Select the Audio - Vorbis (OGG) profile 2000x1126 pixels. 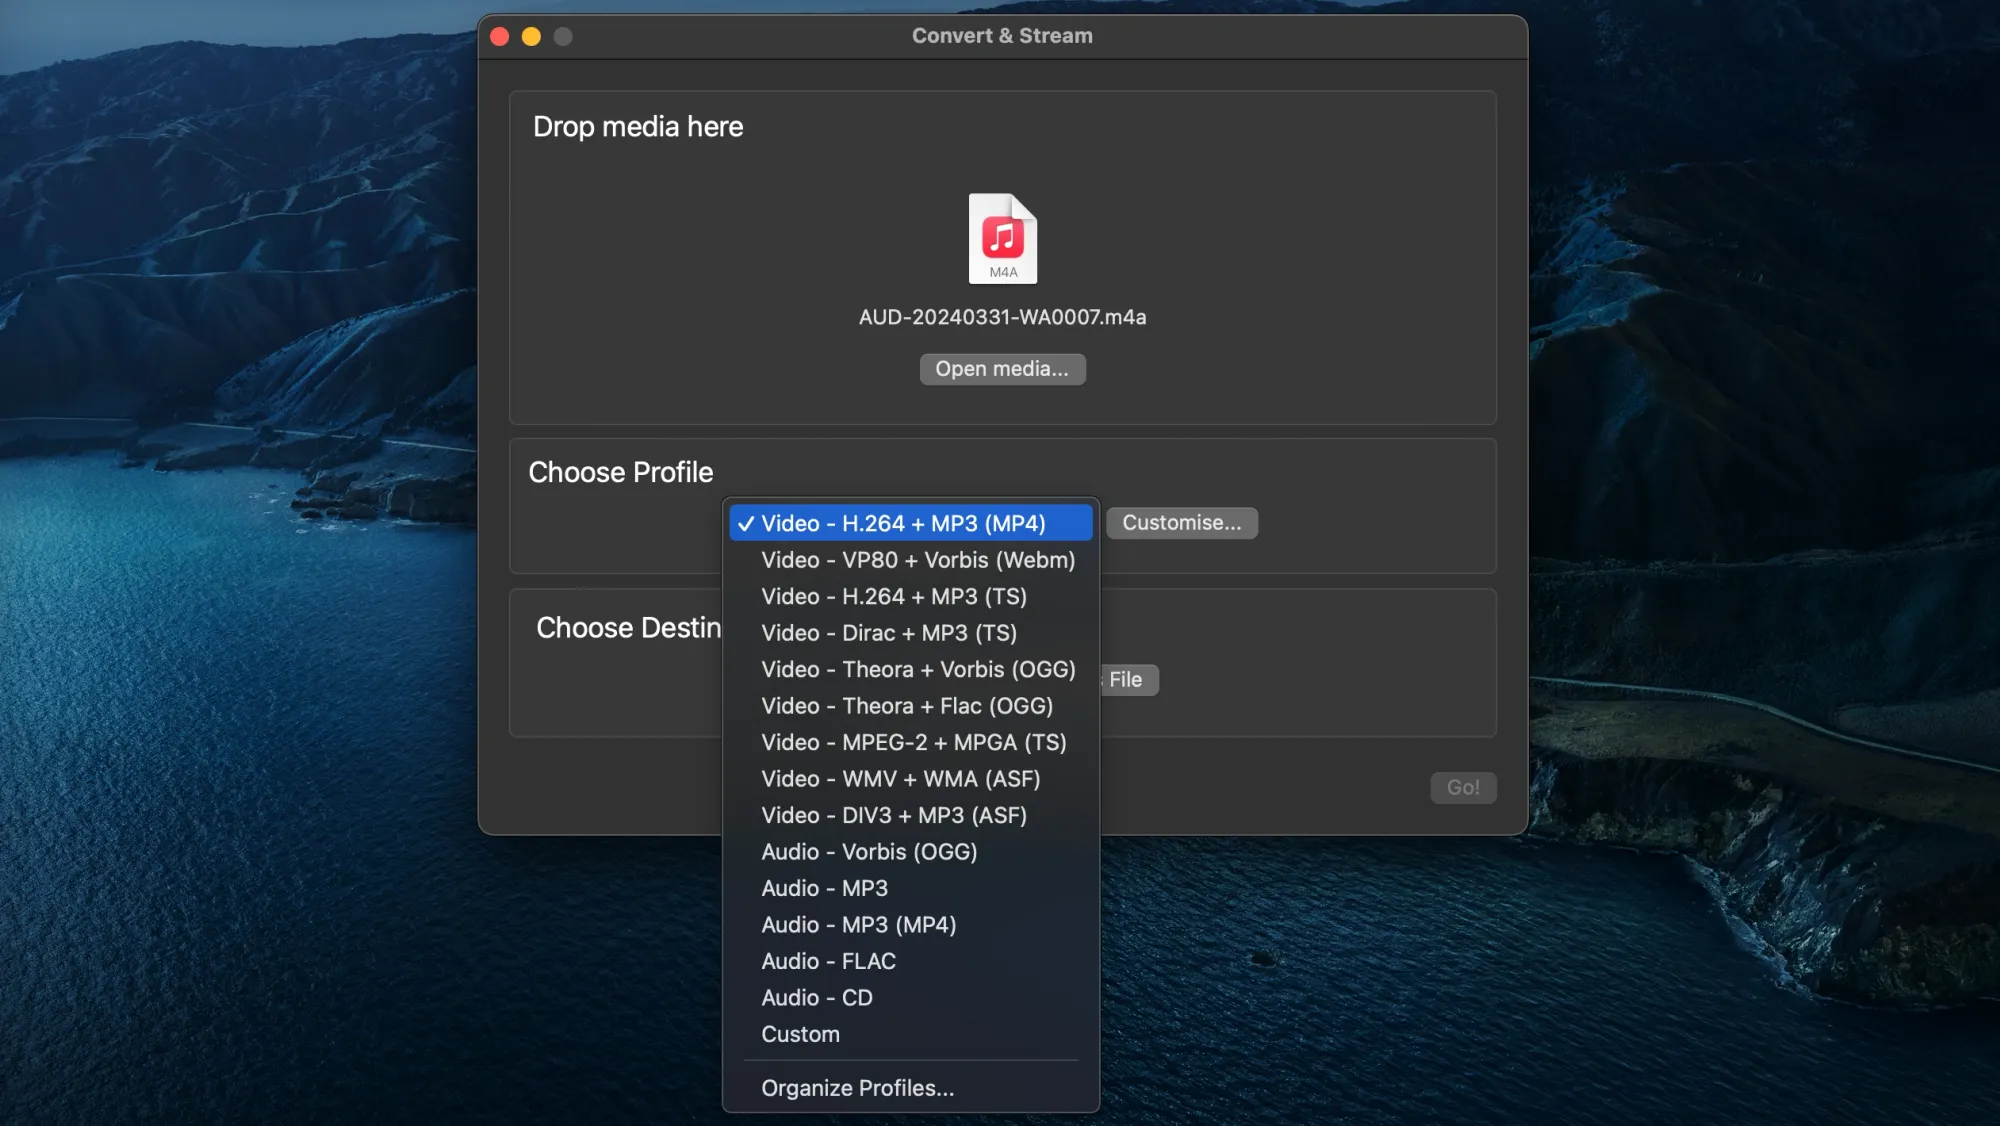[x=869, y=852]
